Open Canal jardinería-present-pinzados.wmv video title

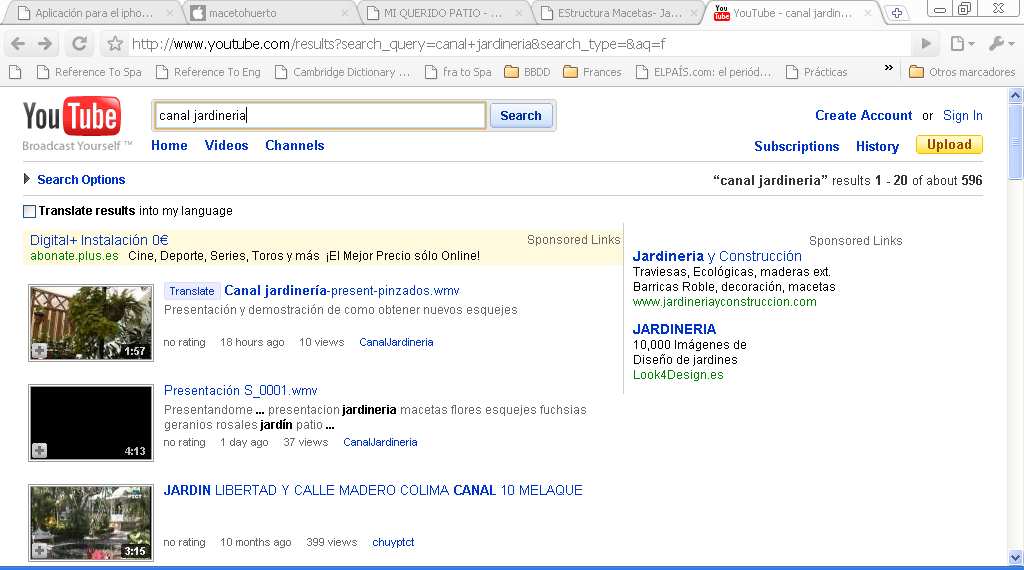(342, 291)
